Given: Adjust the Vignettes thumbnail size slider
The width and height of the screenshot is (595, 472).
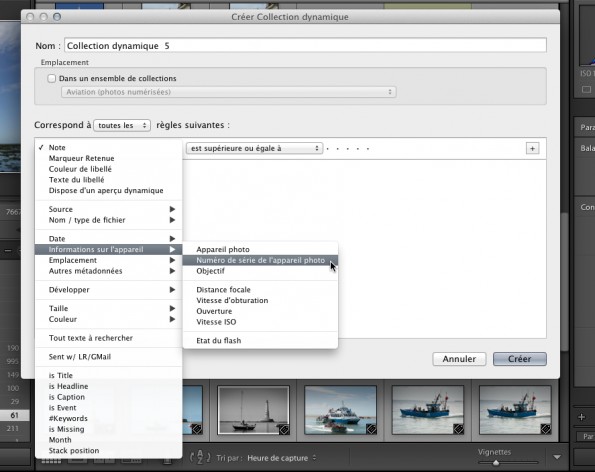Looking at the screenshot, I should [x=496, y=463].
